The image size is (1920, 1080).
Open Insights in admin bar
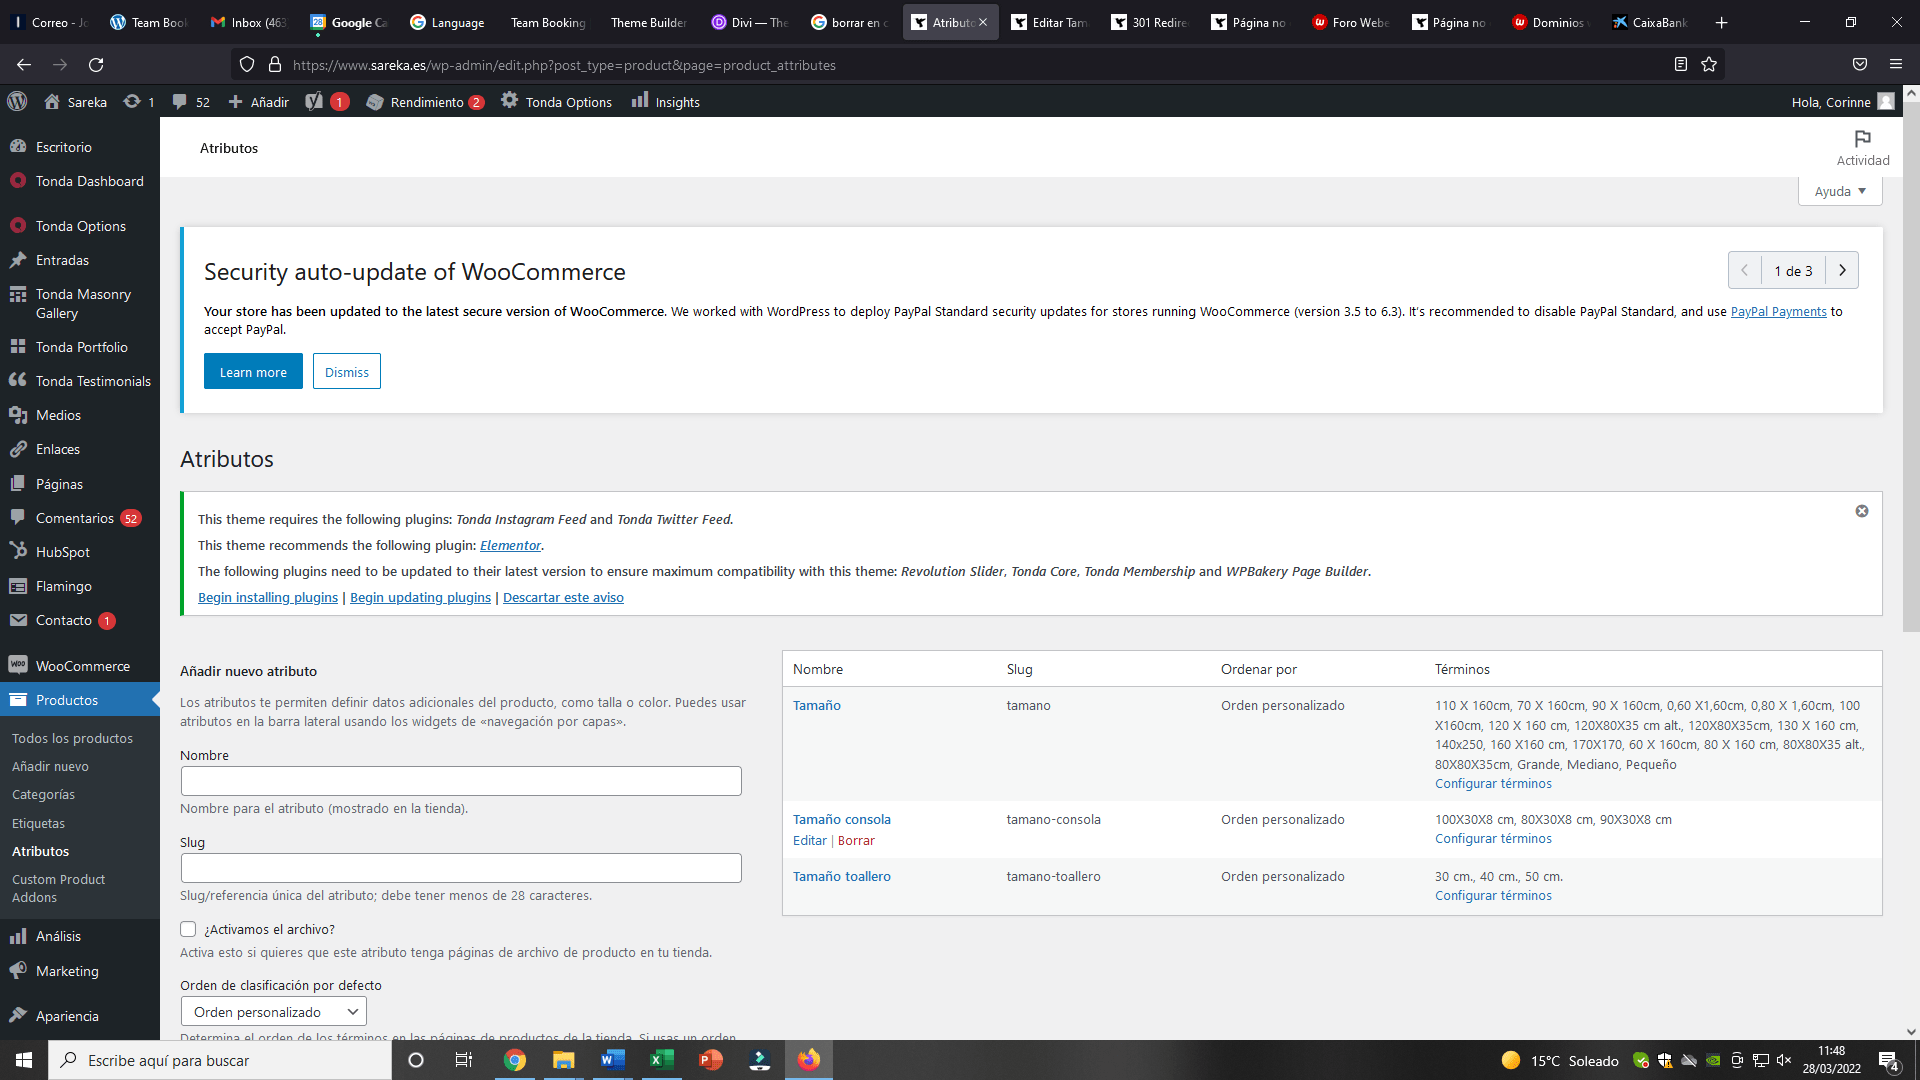point(665,102)
